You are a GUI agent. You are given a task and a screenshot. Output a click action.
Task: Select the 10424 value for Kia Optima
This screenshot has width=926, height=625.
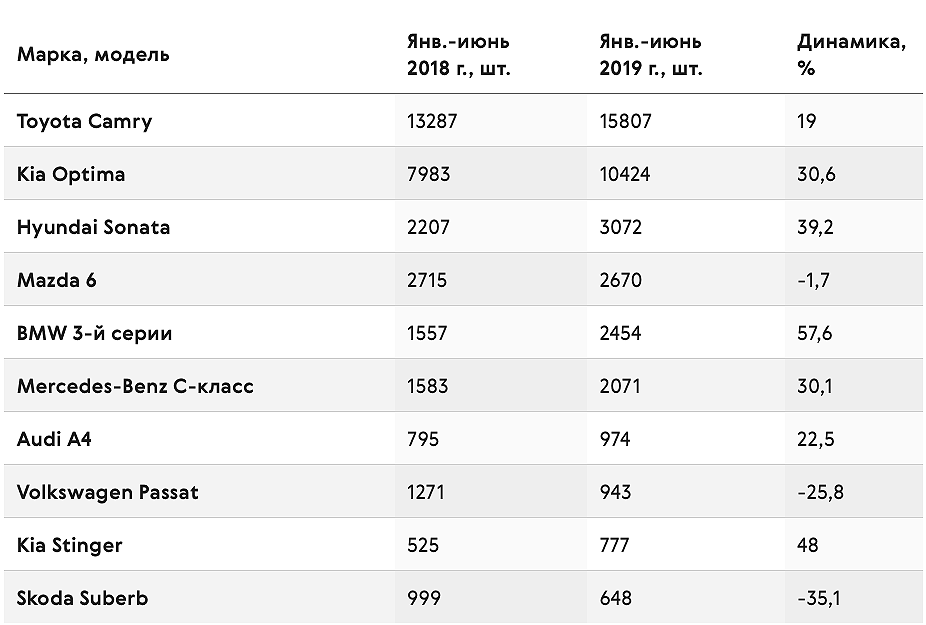point(625,174)
